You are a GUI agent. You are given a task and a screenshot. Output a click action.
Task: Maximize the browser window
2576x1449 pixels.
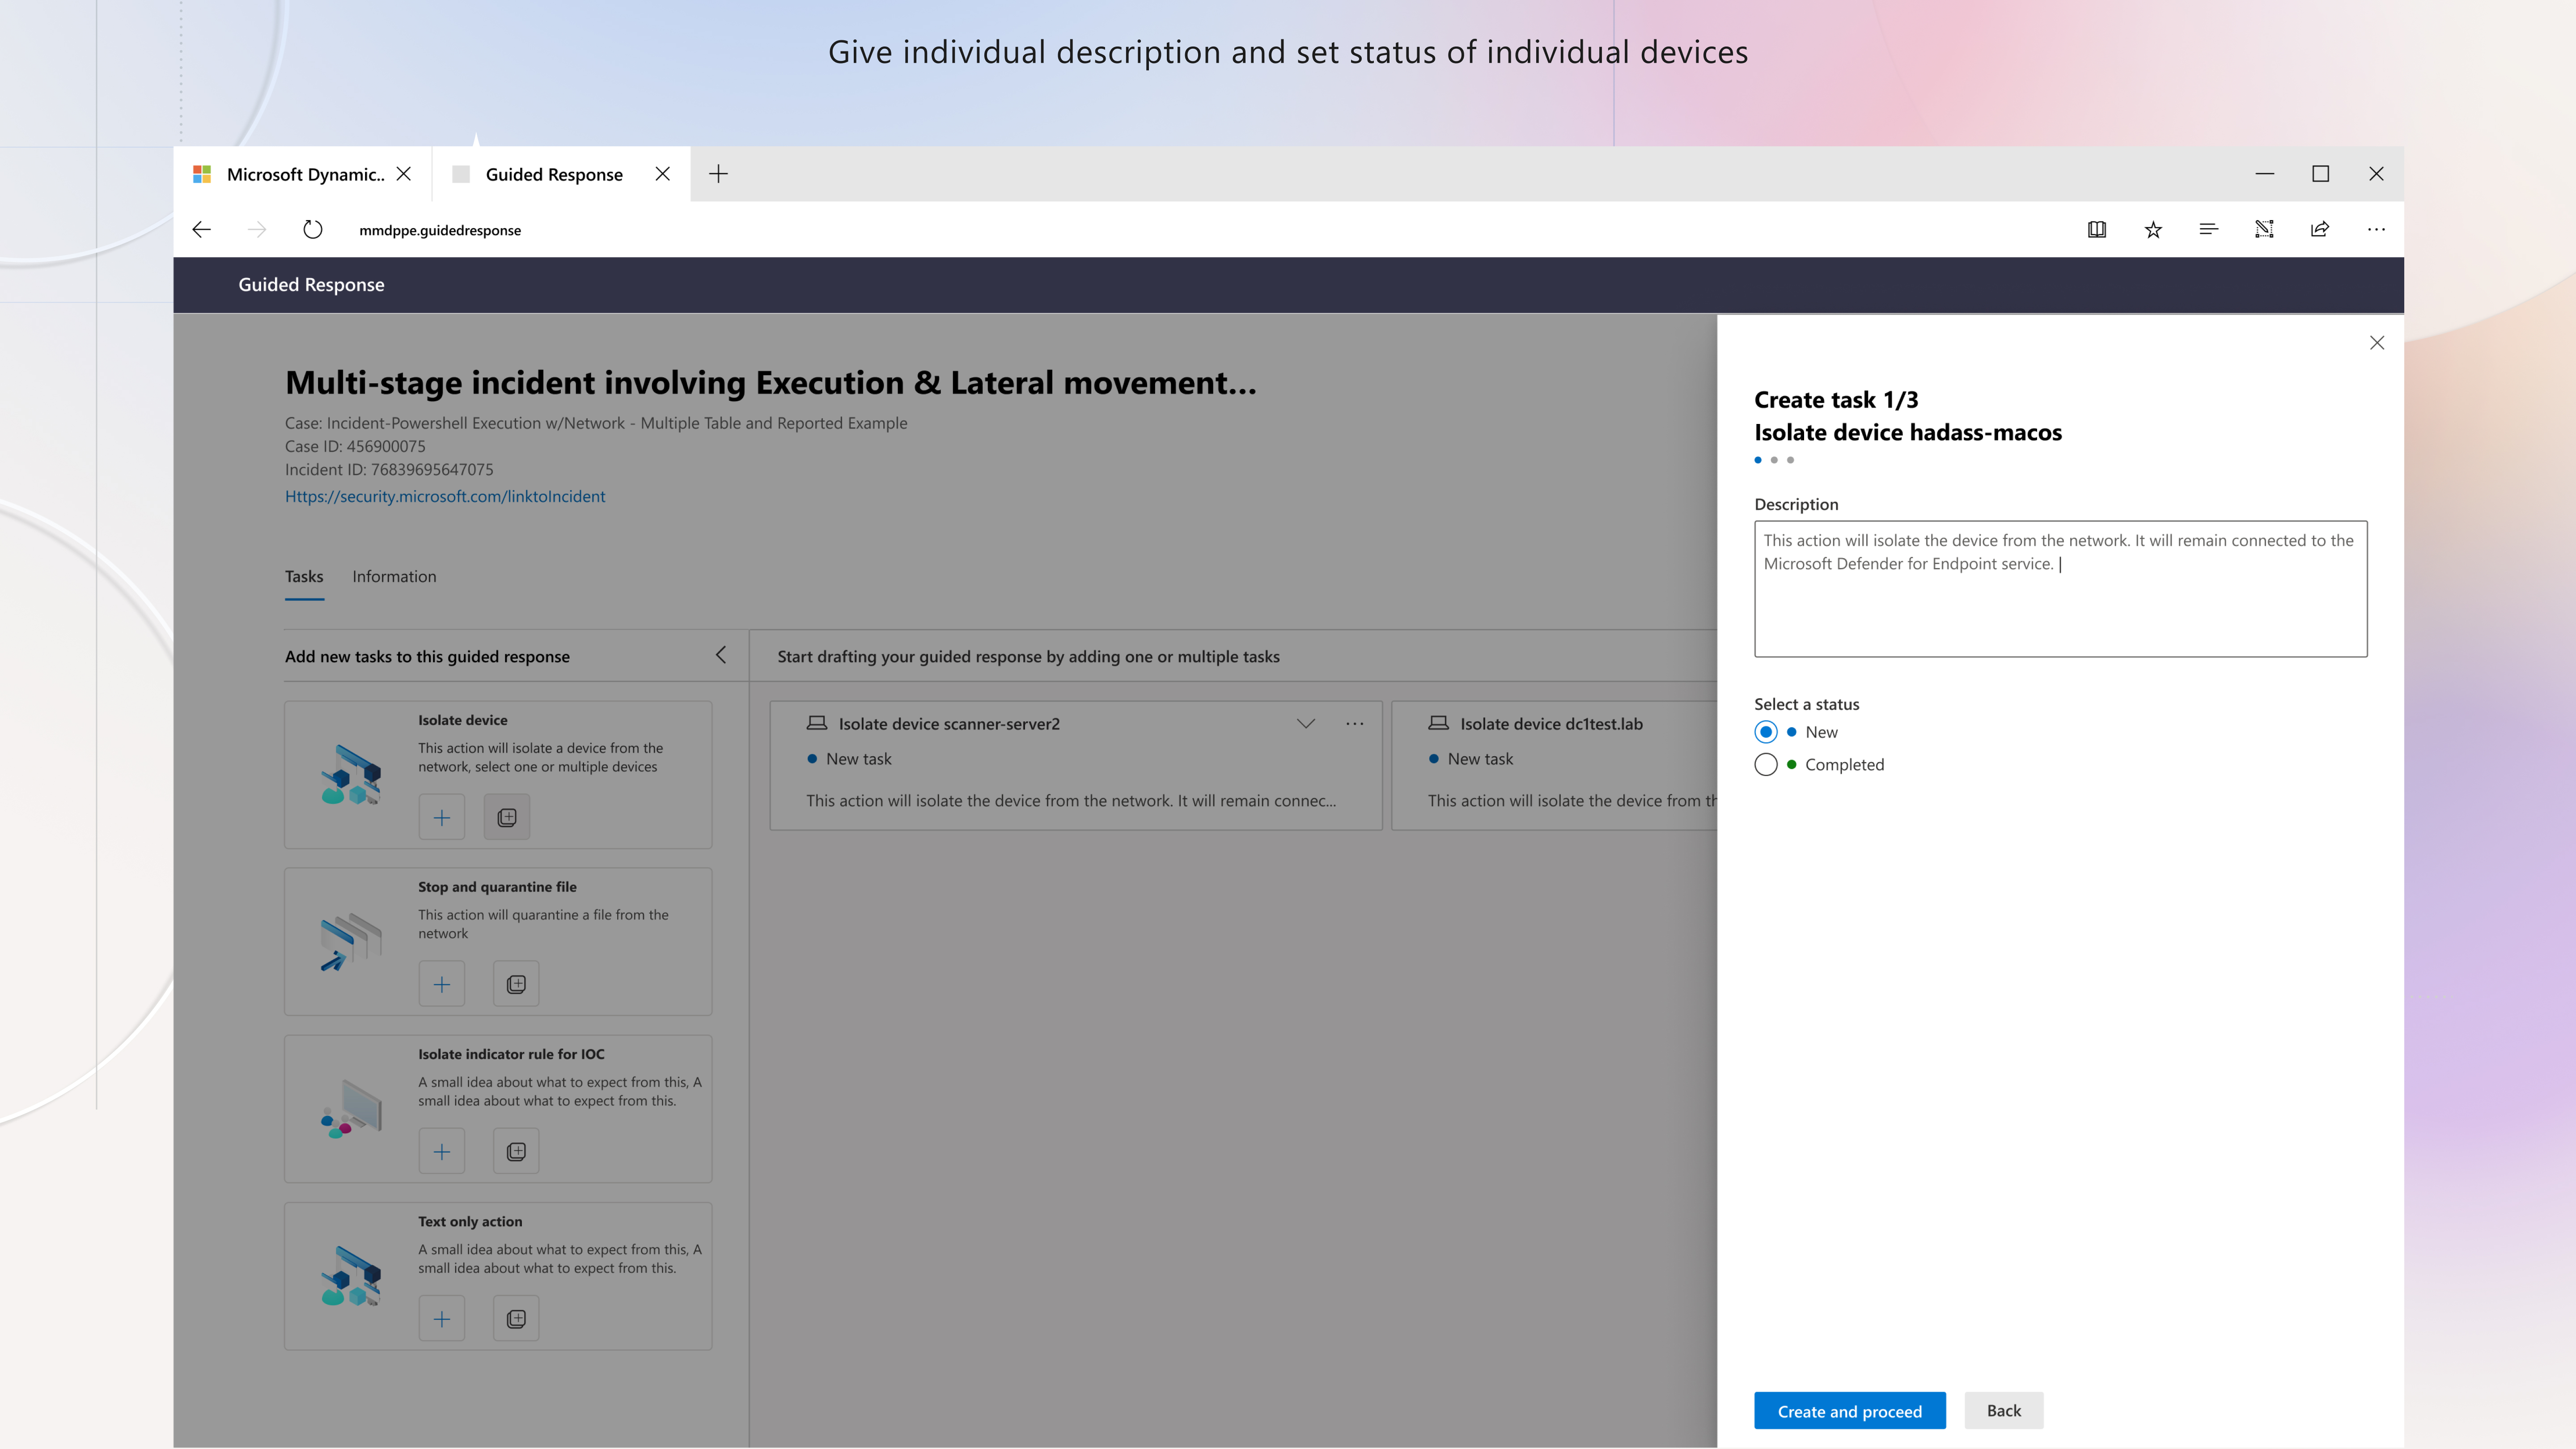click(2320, 174)
